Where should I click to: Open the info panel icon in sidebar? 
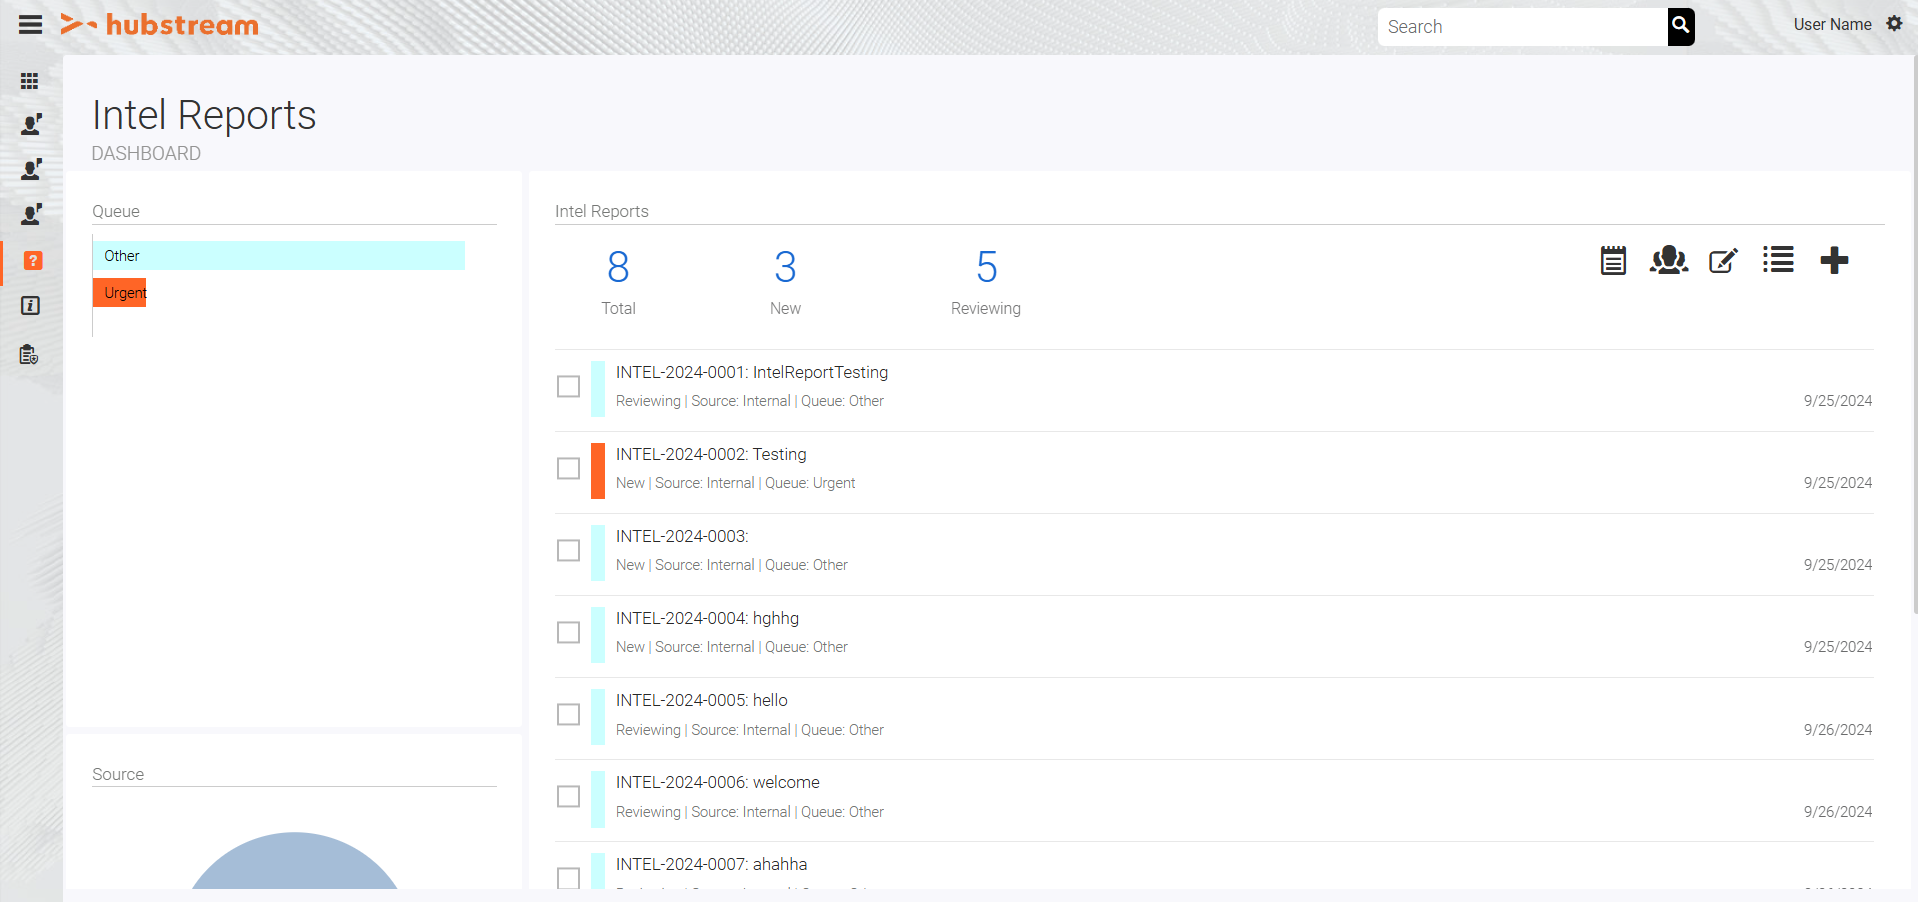[30, 305]
